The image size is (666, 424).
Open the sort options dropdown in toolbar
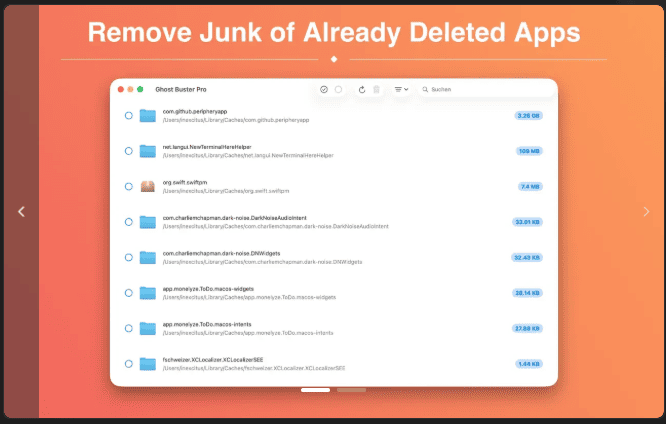(x=401, y=89)
